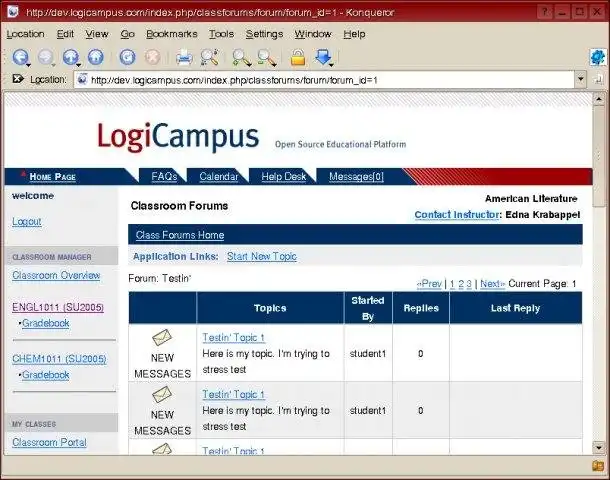The height and width of the screenshot is (480, 610).
Task: Click the zoom out magnifier icon
Action: pos(267,58)
